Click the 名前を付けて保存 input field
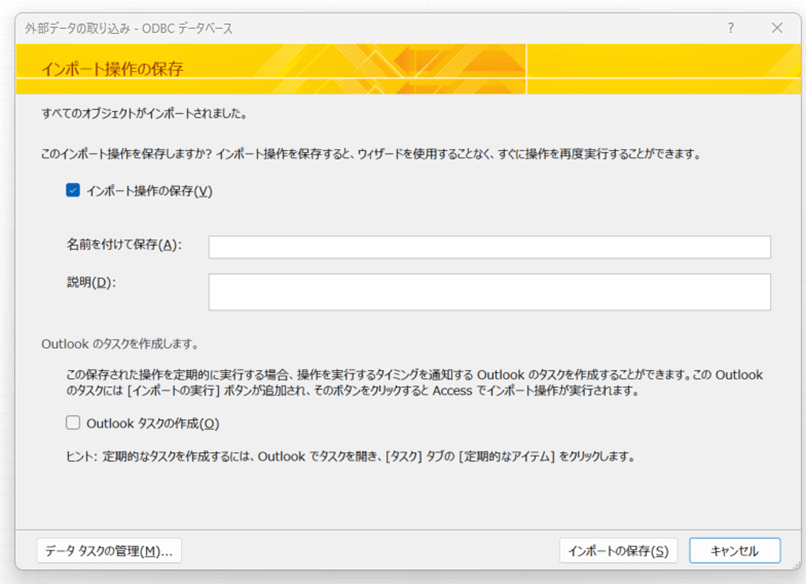The width and height of the screenshot is (806, 584). [489, 247]
